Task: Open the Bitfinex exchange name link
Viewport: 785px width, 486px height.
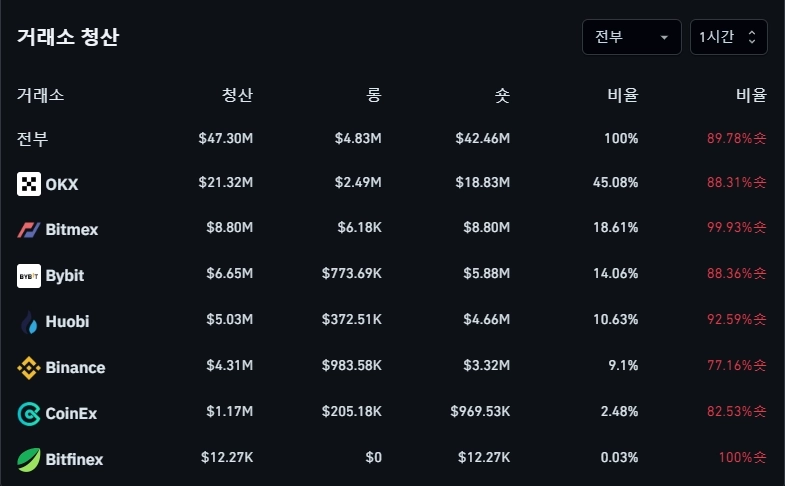Action: [74, 460]
